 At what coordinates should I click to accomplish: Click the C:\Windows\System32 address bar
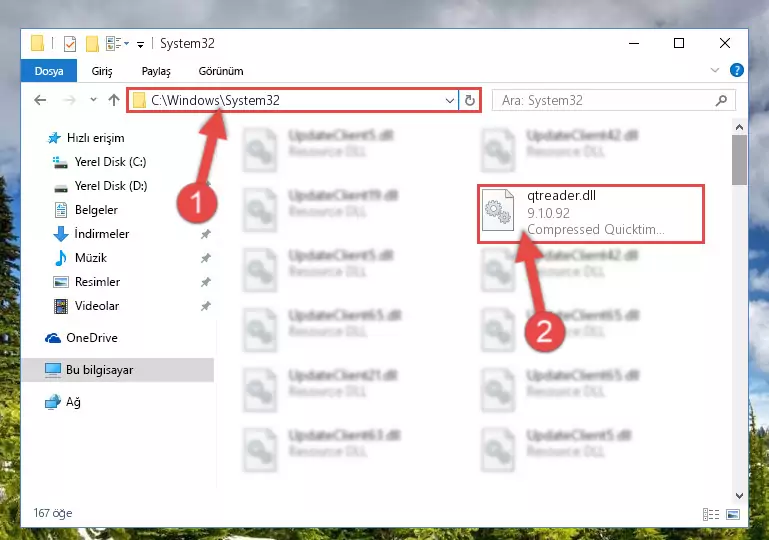(294, 101)
